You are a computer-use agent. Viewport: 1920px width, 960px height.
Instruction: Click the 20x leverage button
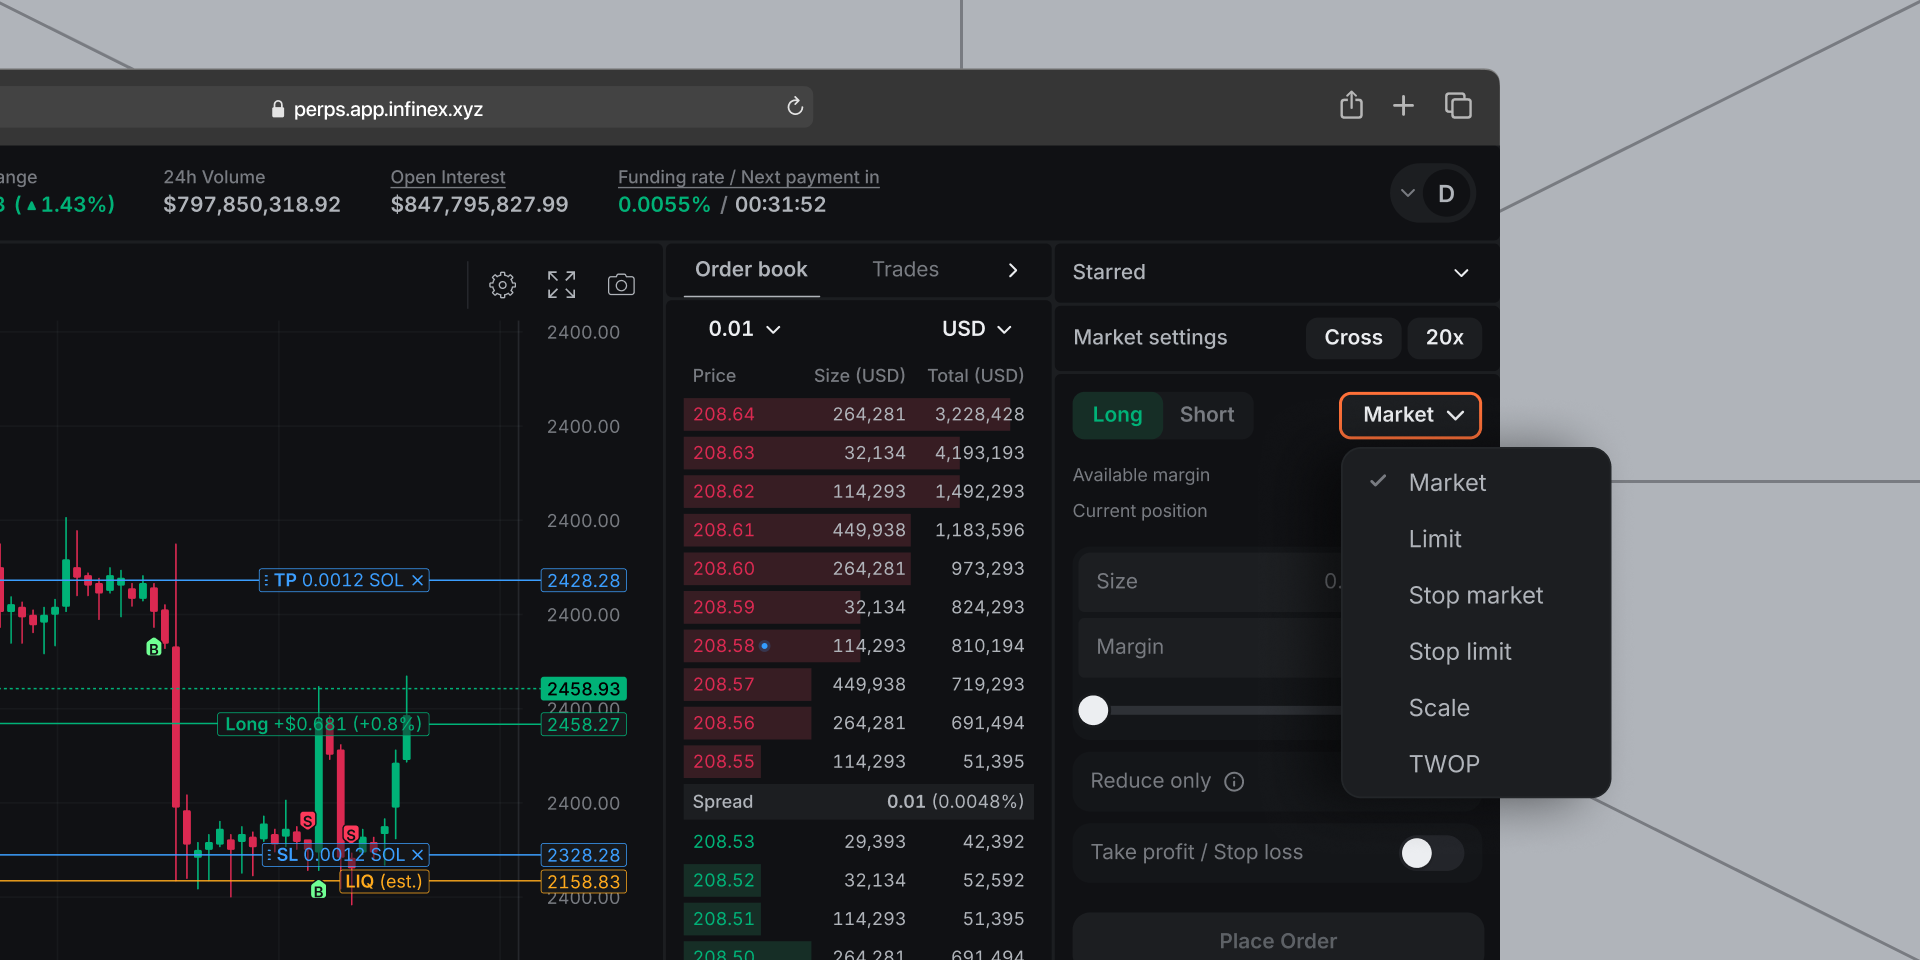1444,338
